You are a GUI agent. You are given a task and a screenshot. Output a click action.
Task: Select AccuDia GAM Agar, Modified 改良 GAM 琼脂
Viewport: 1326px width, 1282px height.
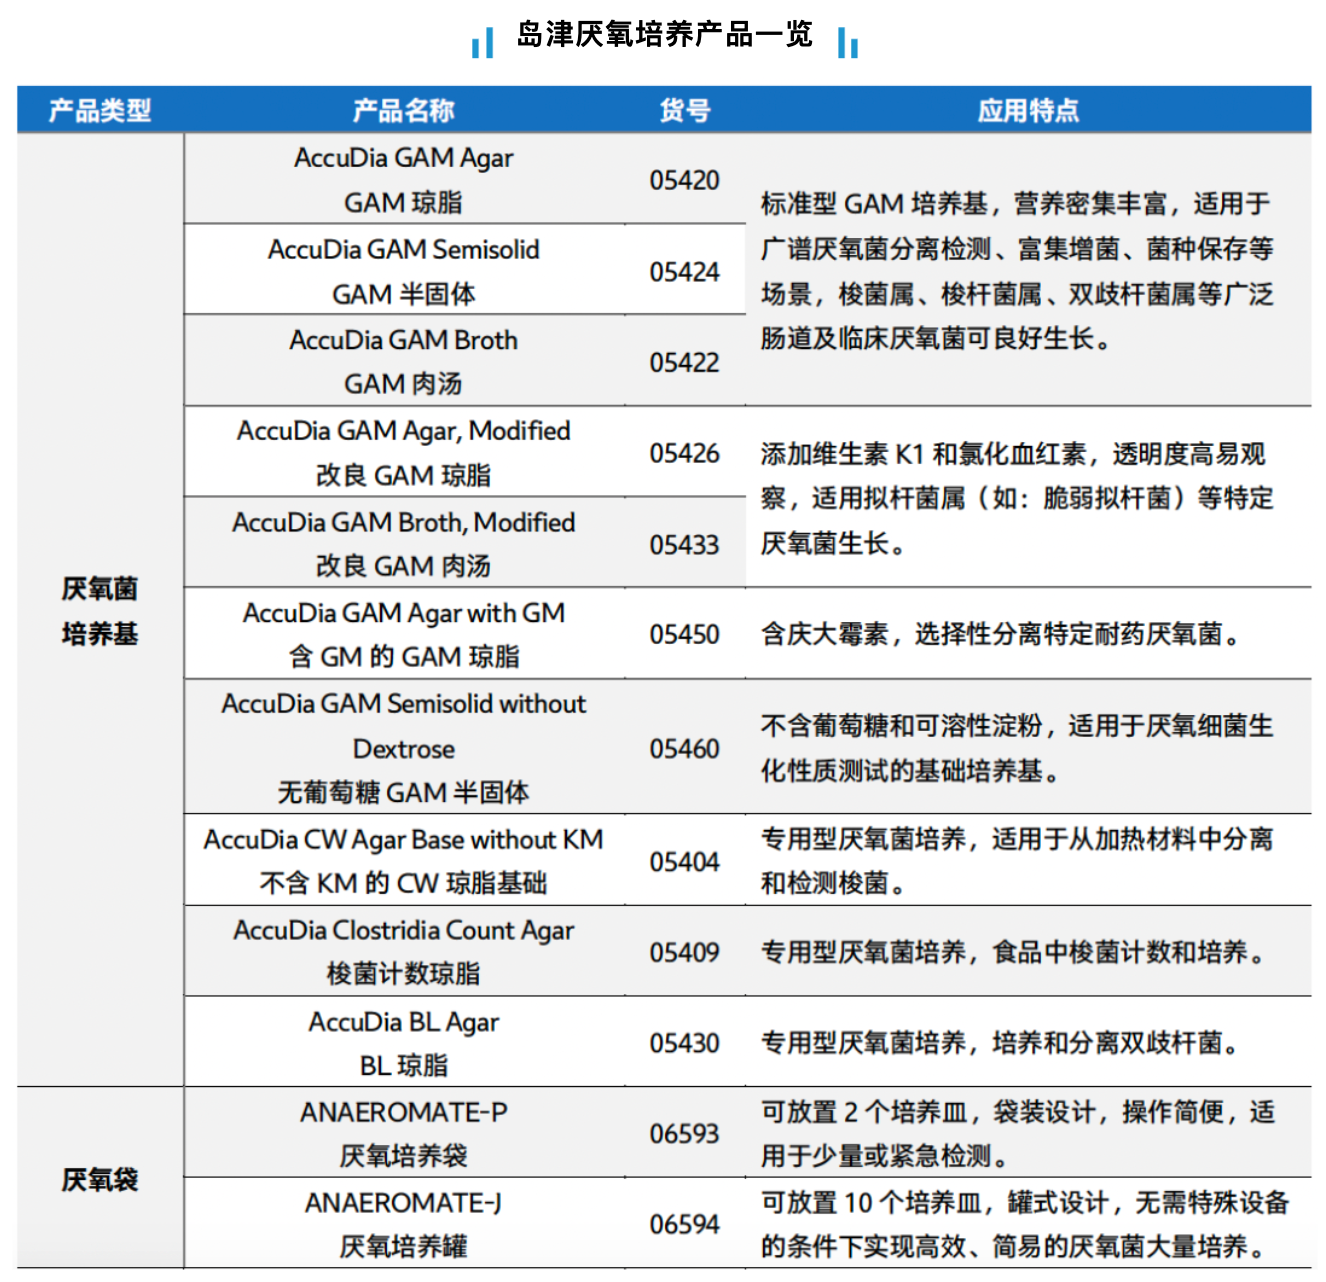tap(404, 453)
